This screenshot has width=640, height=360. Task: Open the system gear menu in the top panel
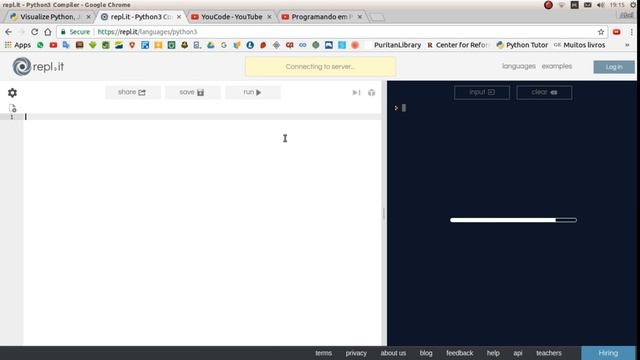pyautogui.click(x=633, y=5)
